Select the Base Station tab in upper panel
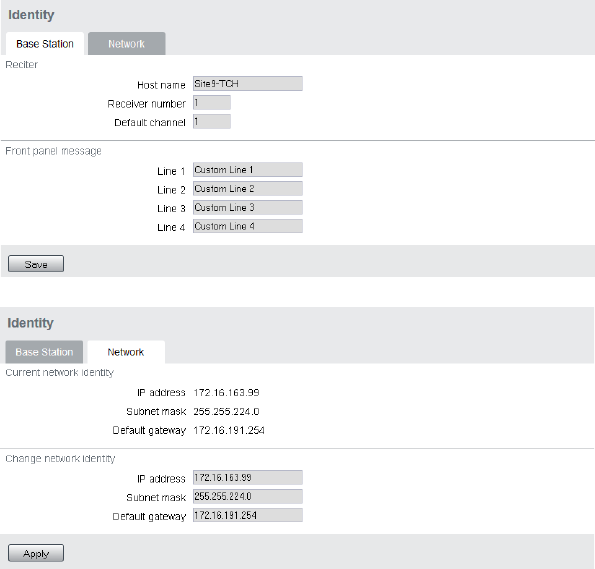 45,44
